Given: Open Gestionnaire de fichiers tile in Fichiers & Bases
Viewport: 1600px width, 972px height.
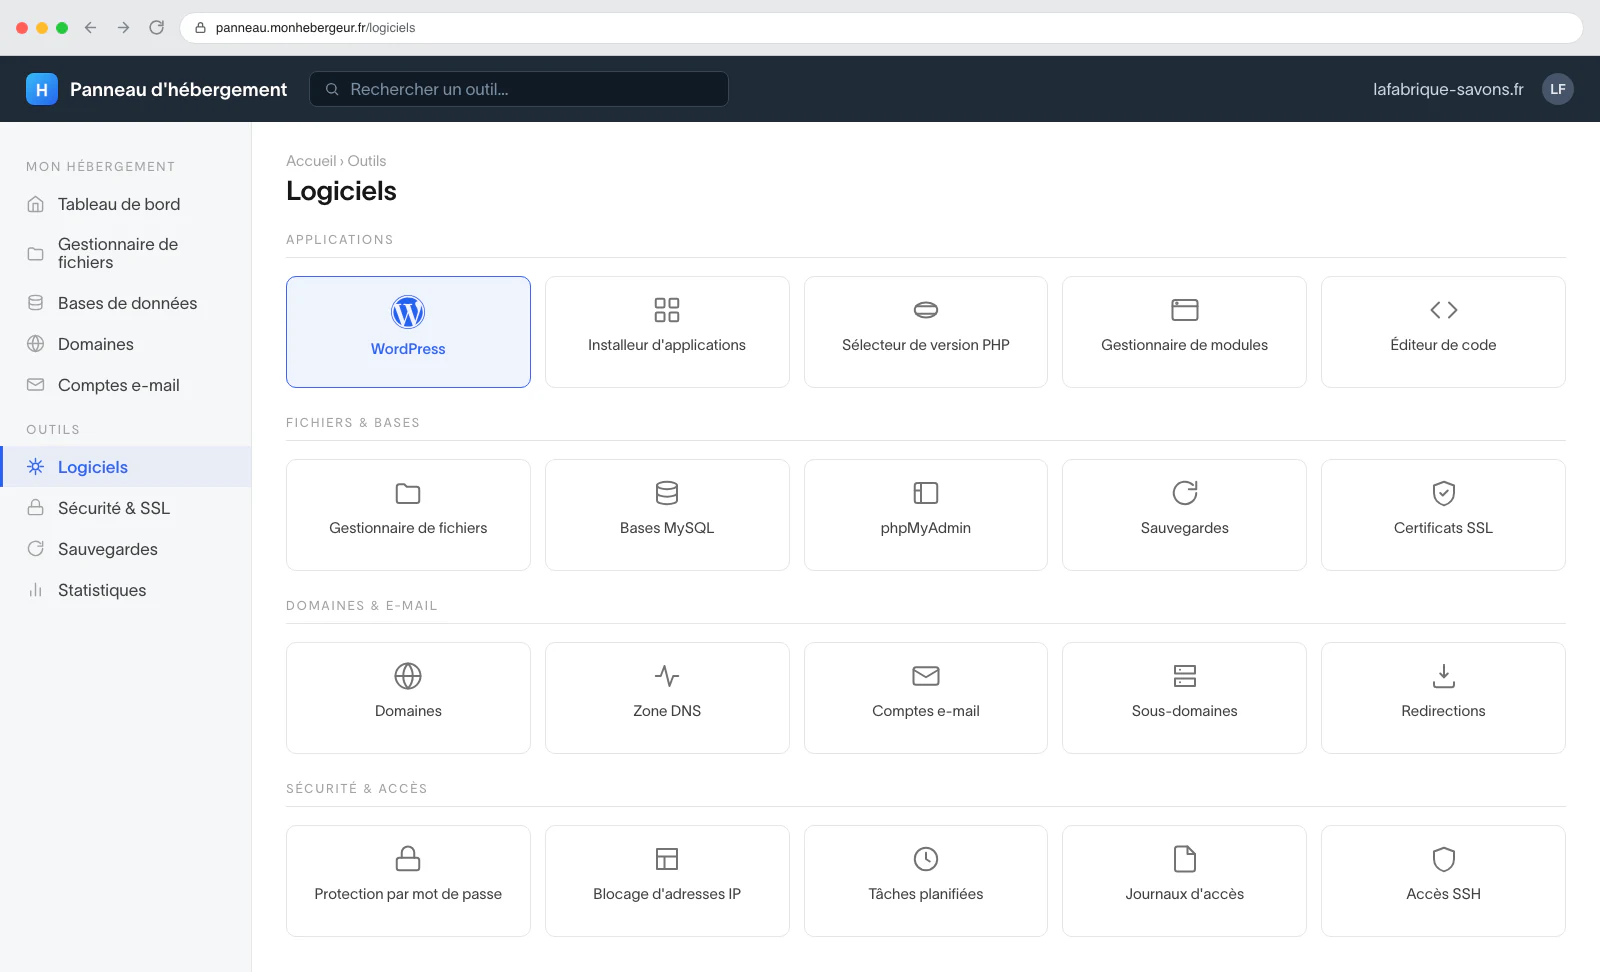Looking at the screenshot, I should tap(408, 515).
